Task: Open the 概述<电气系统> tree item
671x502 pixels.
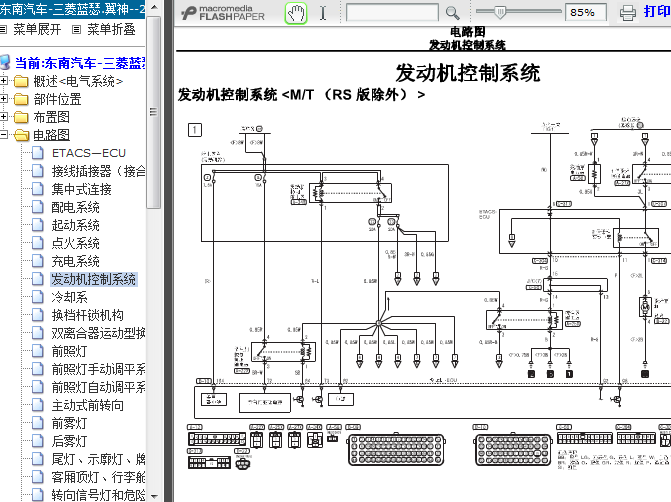Action: tap(78, 81)
